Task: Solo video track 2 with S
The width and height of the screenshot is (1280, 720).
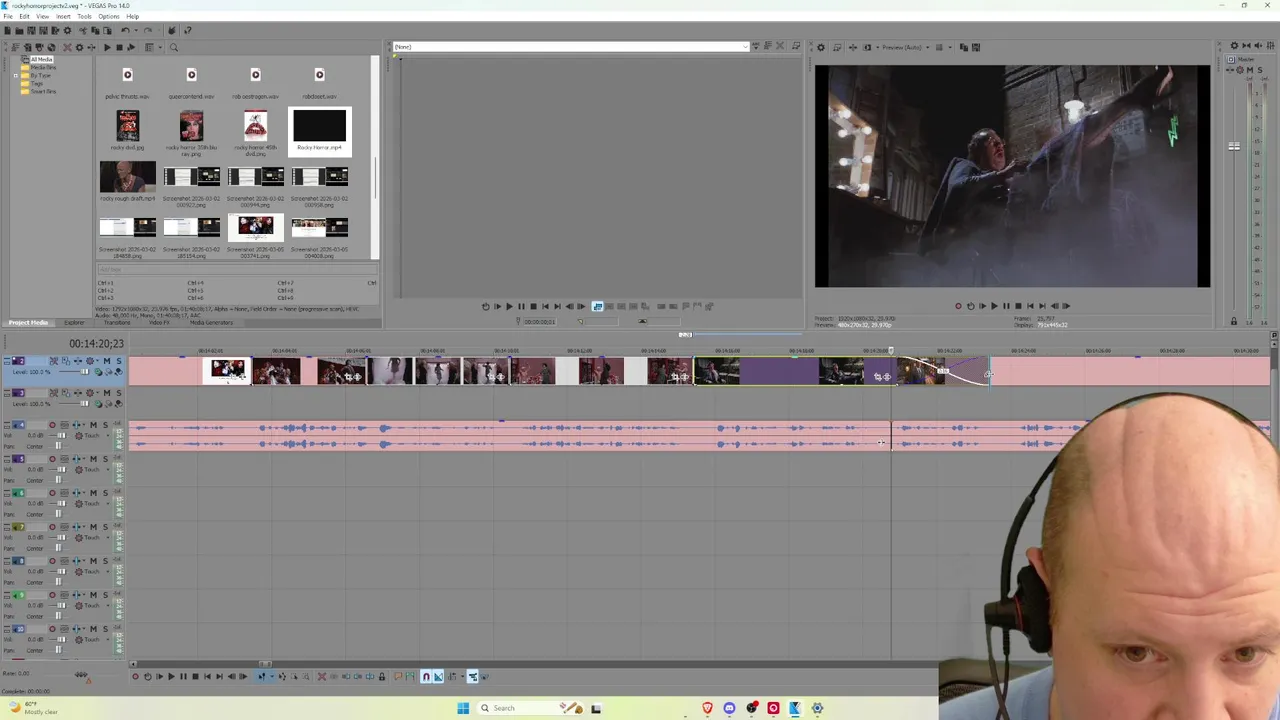Action: click(118, 361)
